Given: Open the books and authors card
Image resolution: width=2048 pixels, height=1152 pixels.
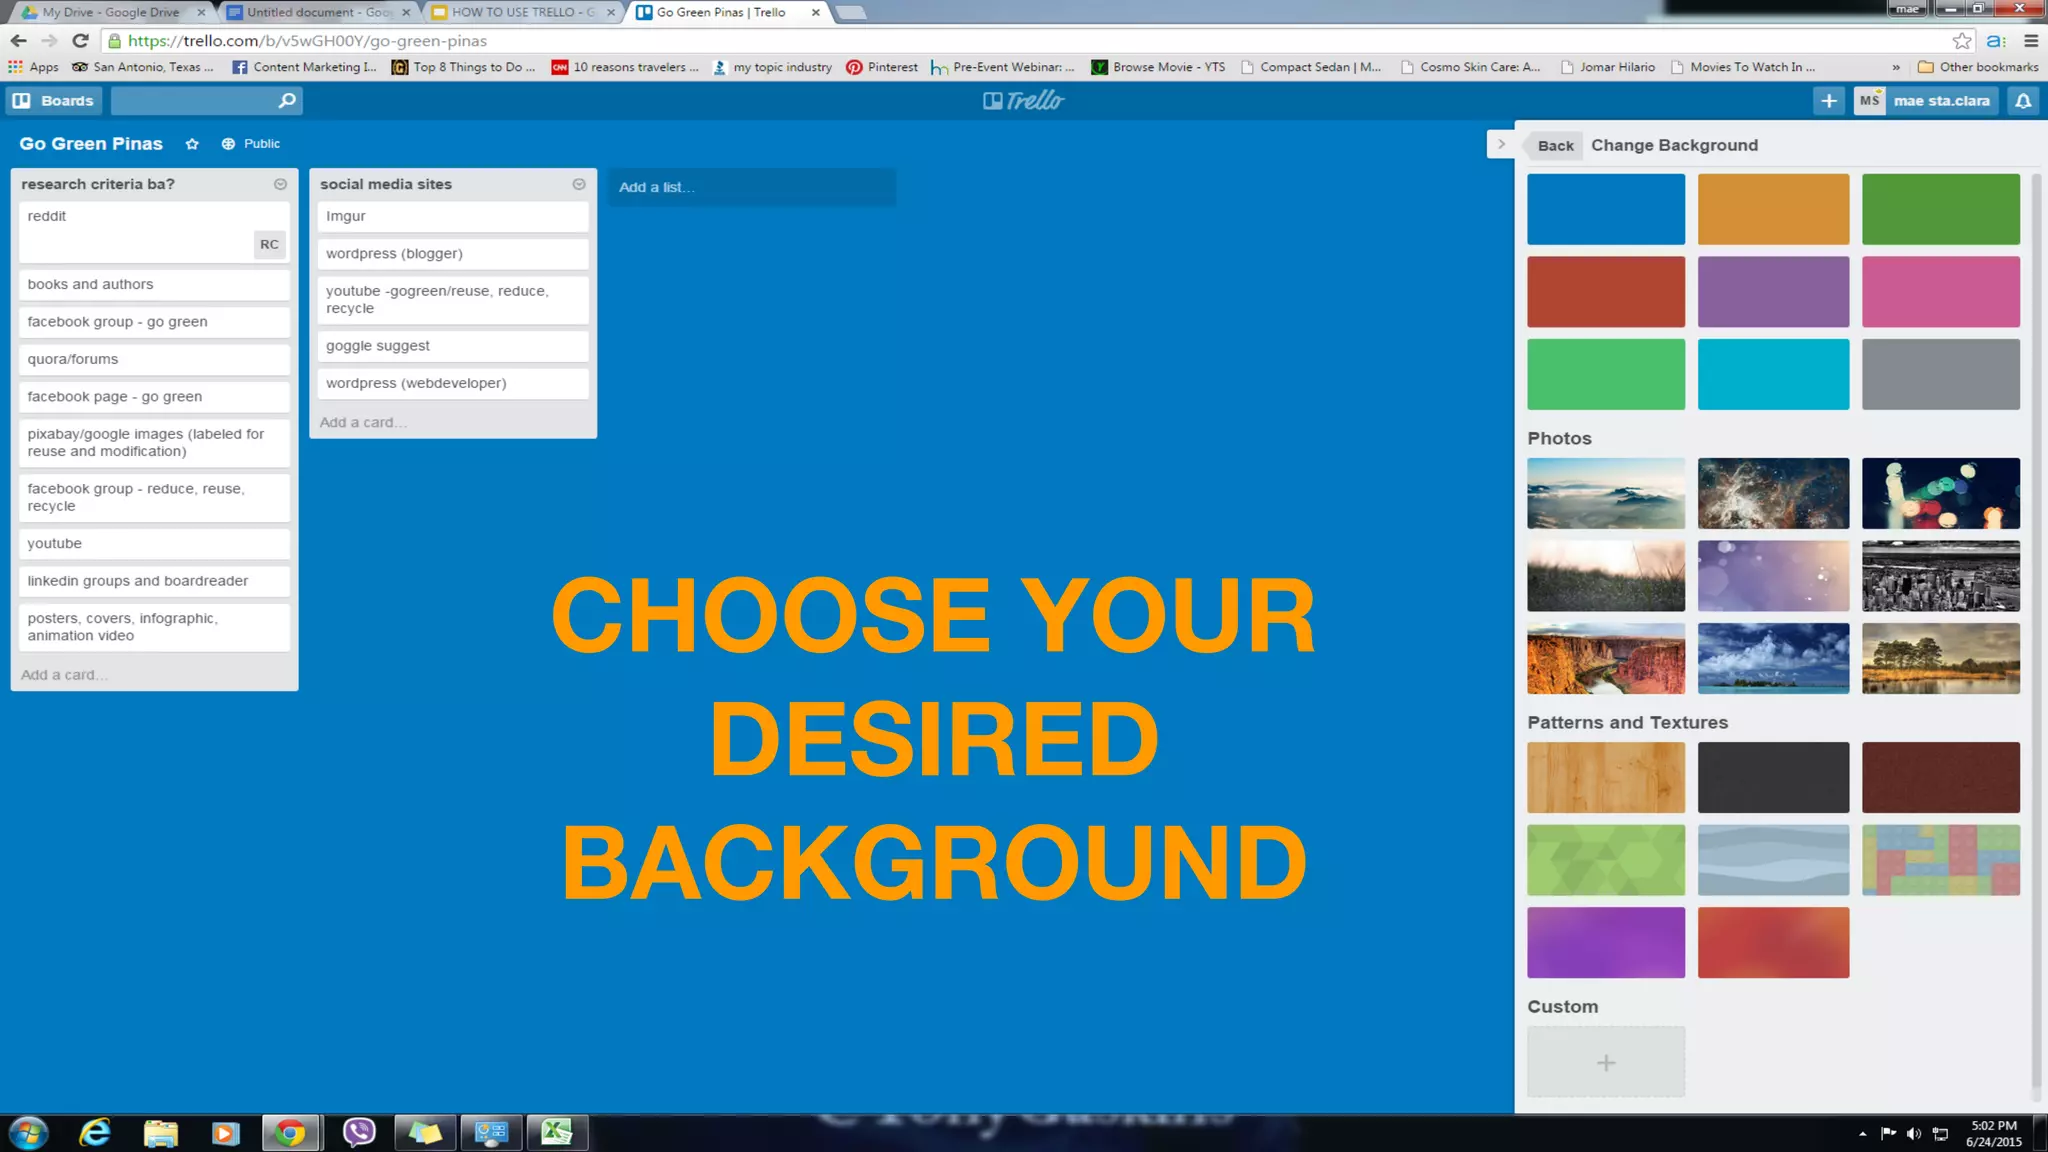Looking at the screenshot, I should coord(154,284).
